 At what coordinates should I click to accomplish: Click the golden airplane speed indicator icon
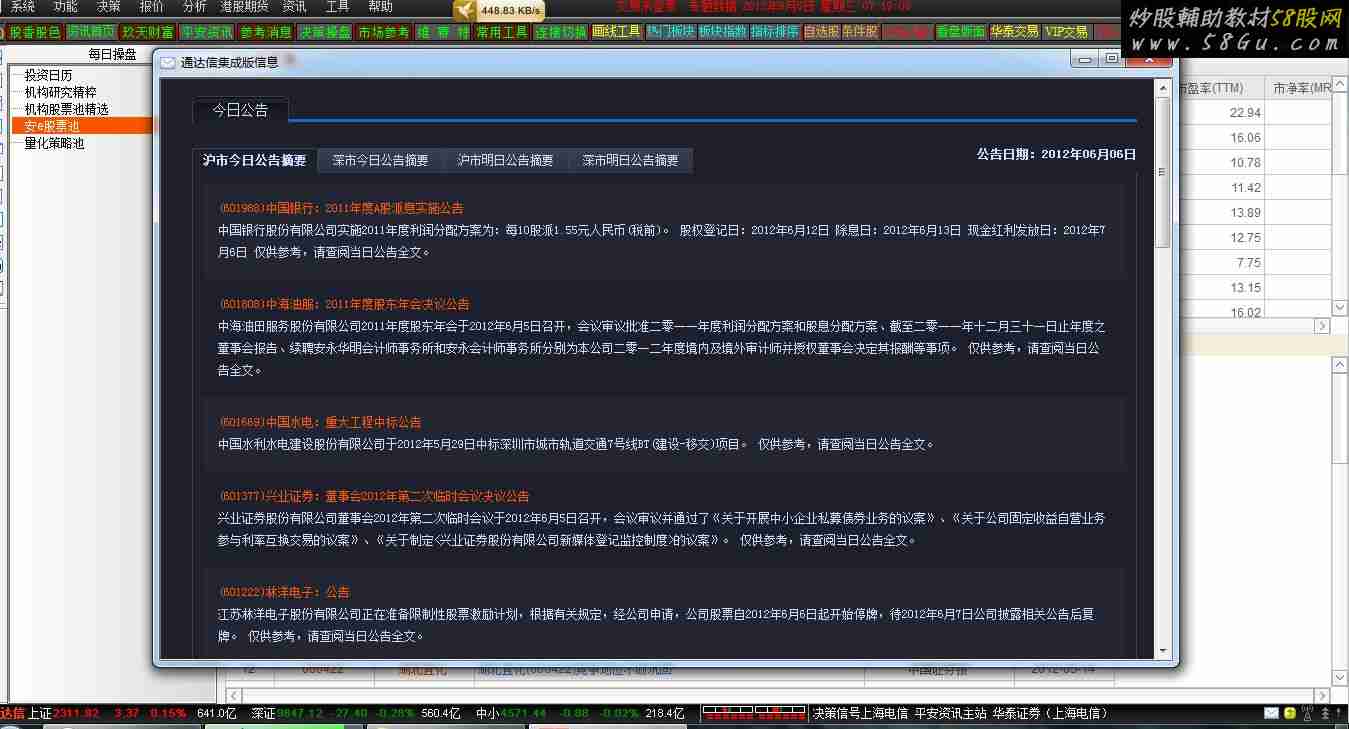click(465, 10)
